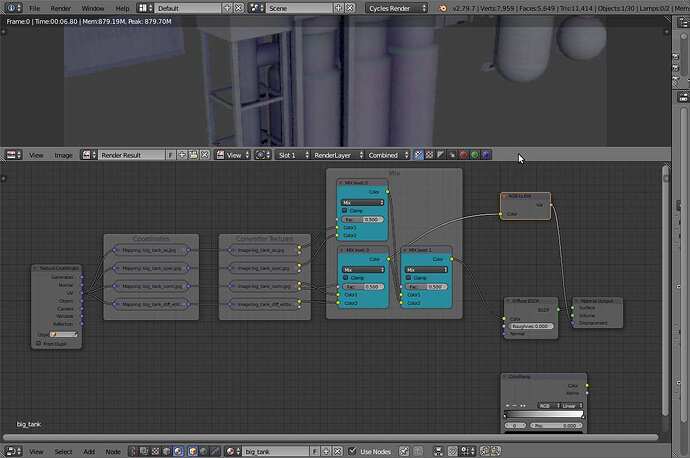Toggle the Use Nodes checkbox
Screen dimensions: 690x458
pos(352,451)
